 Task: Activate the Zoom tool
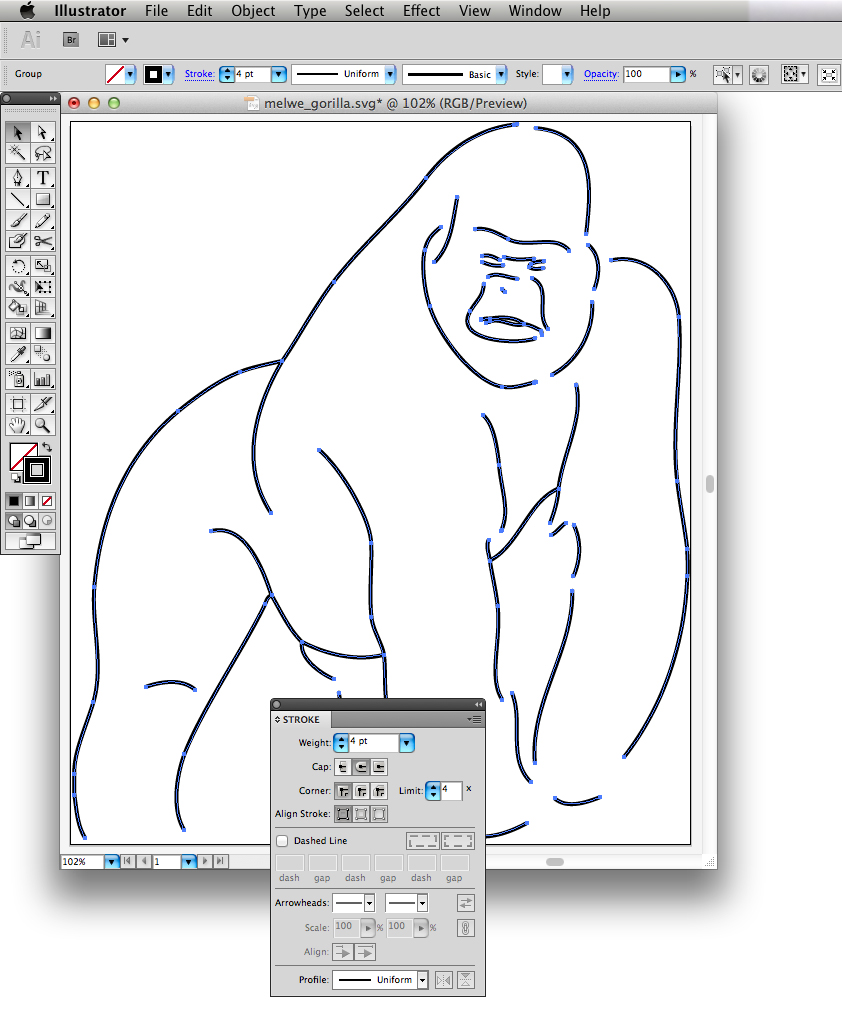pos(41,425)
